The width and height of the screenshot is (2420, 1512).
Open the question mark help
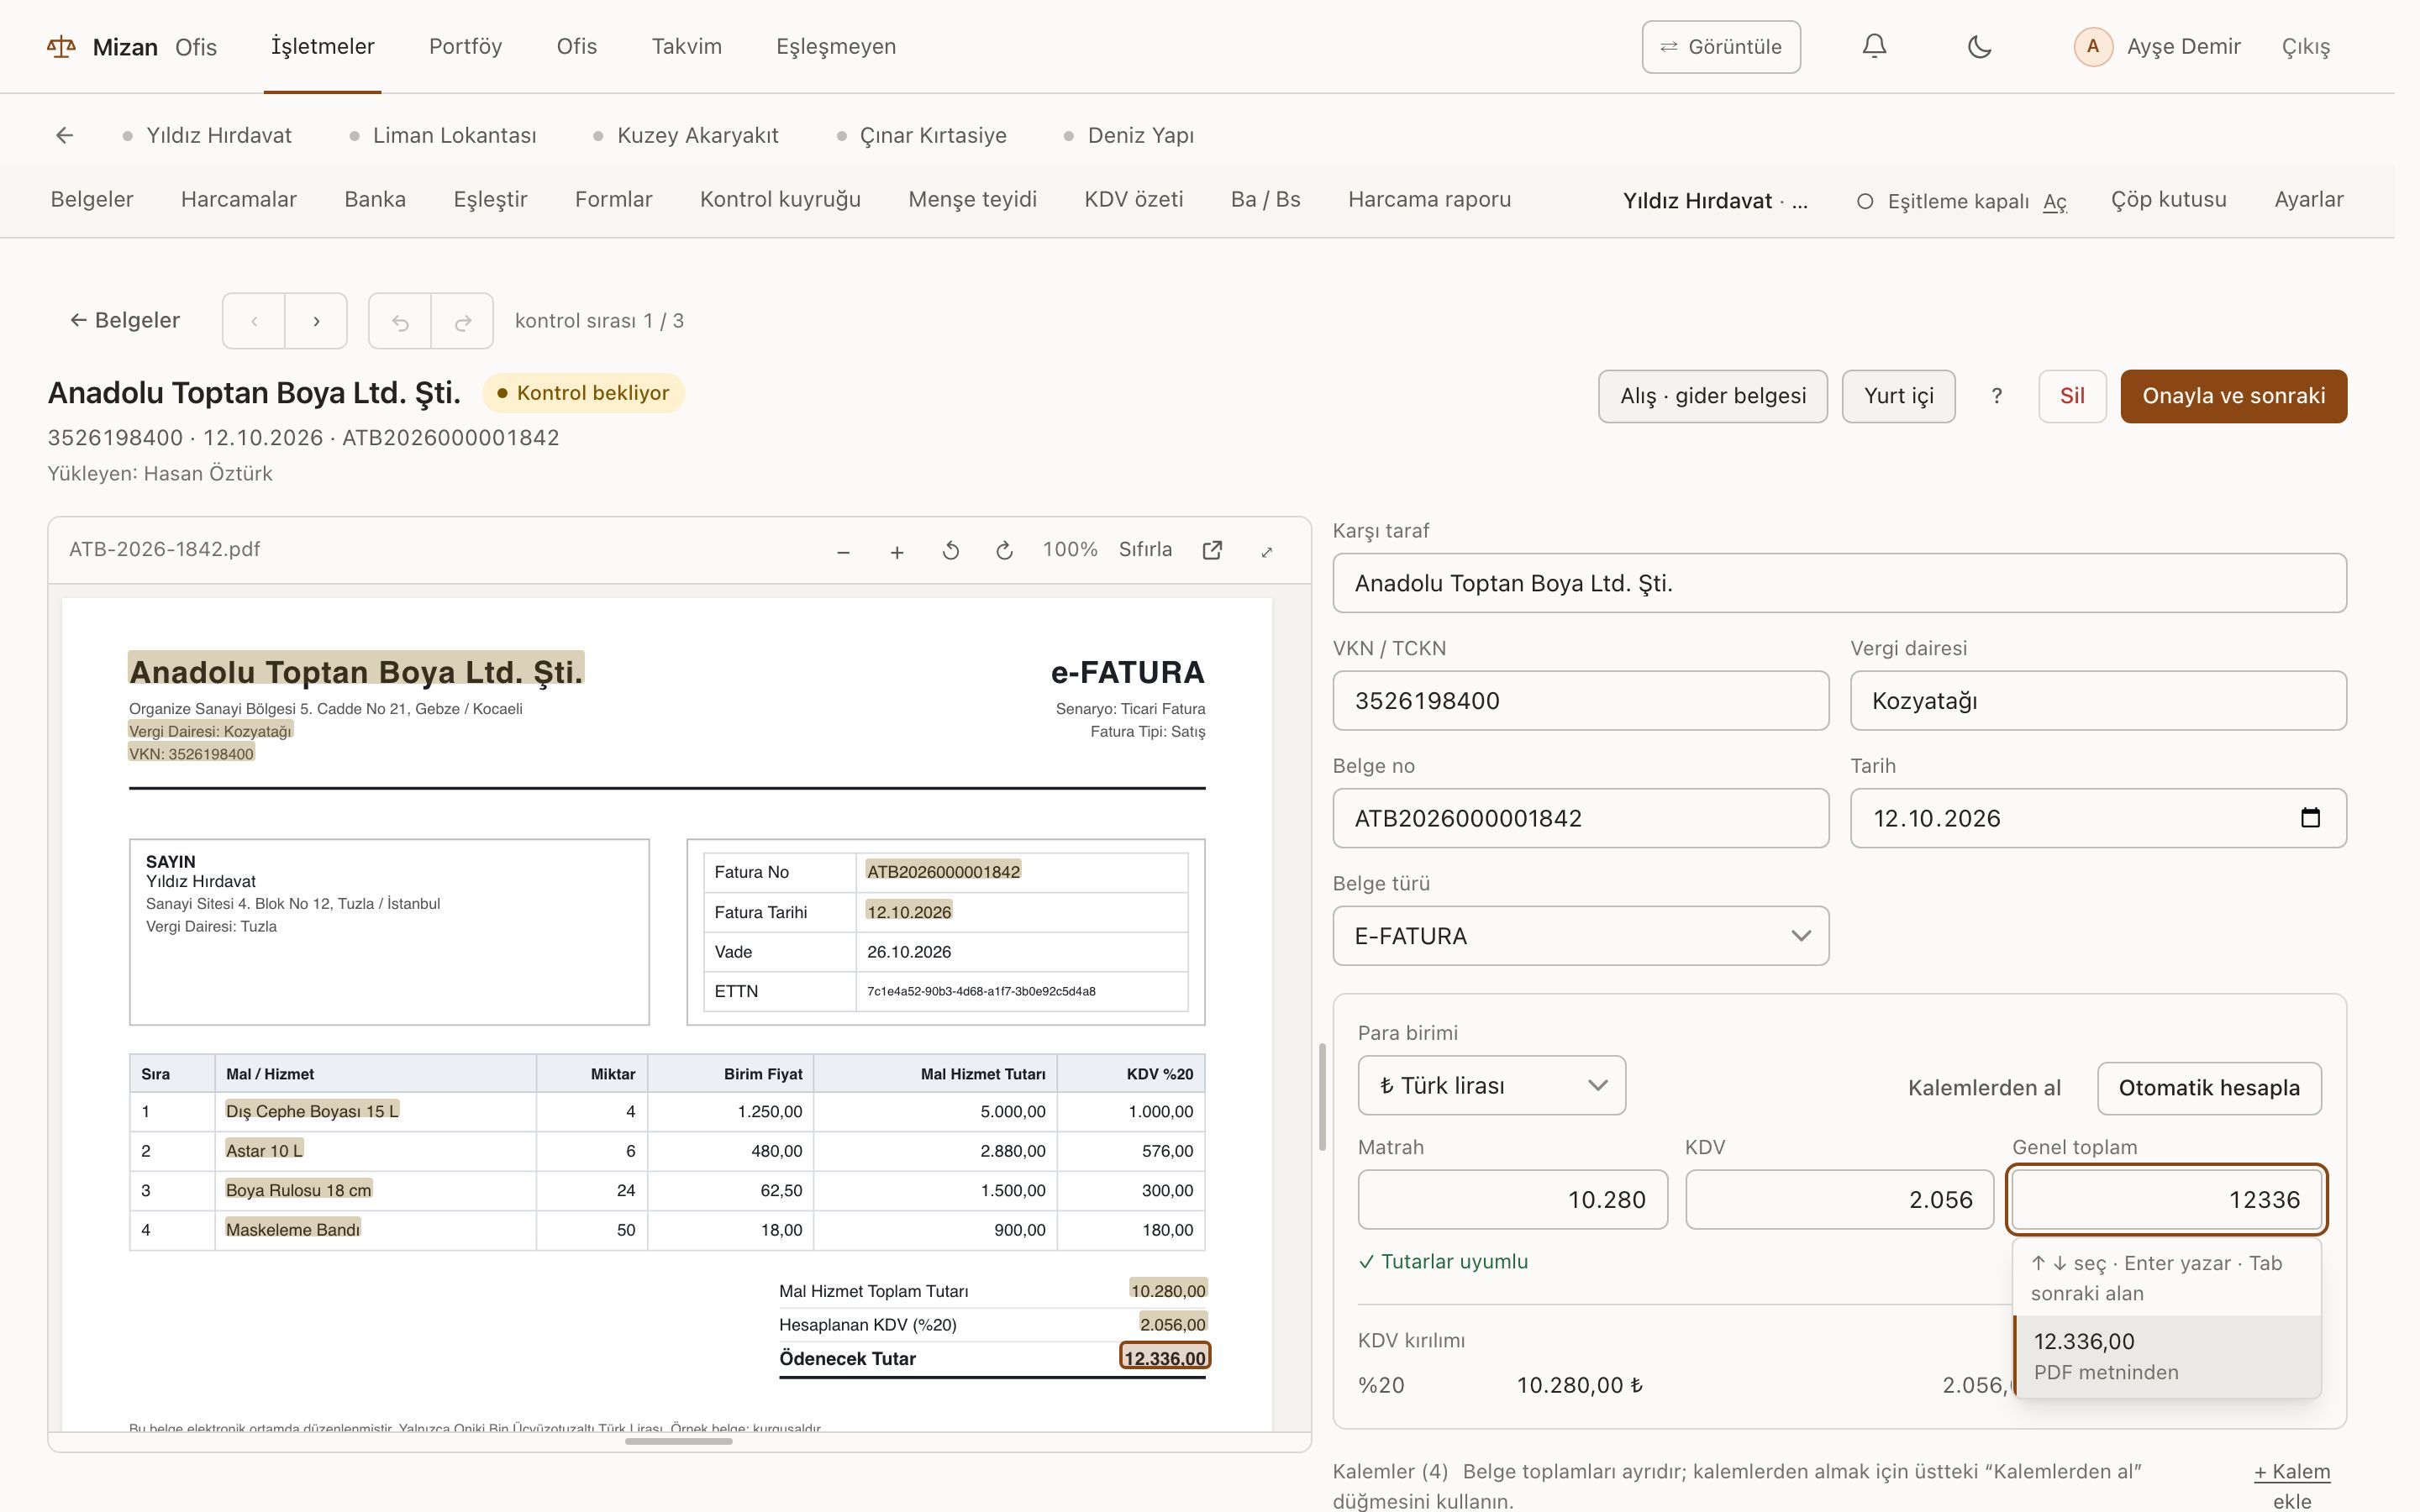pos(1997,396)
